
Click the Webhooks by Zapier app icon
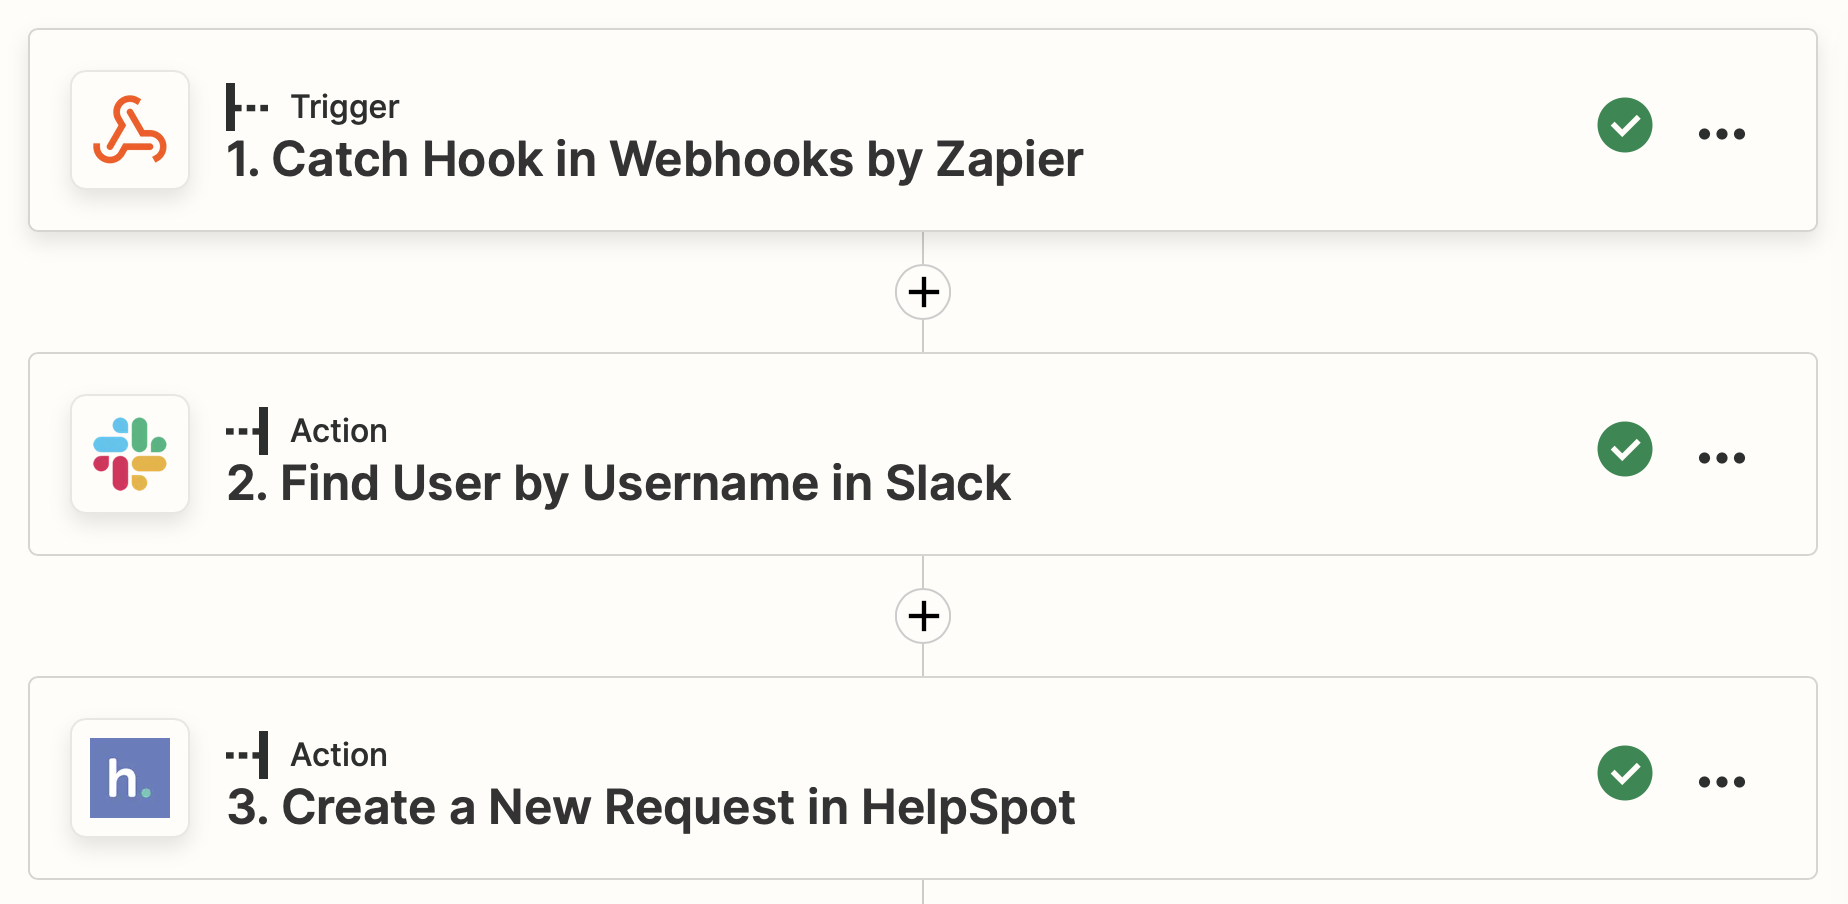(x=130, y=130)
